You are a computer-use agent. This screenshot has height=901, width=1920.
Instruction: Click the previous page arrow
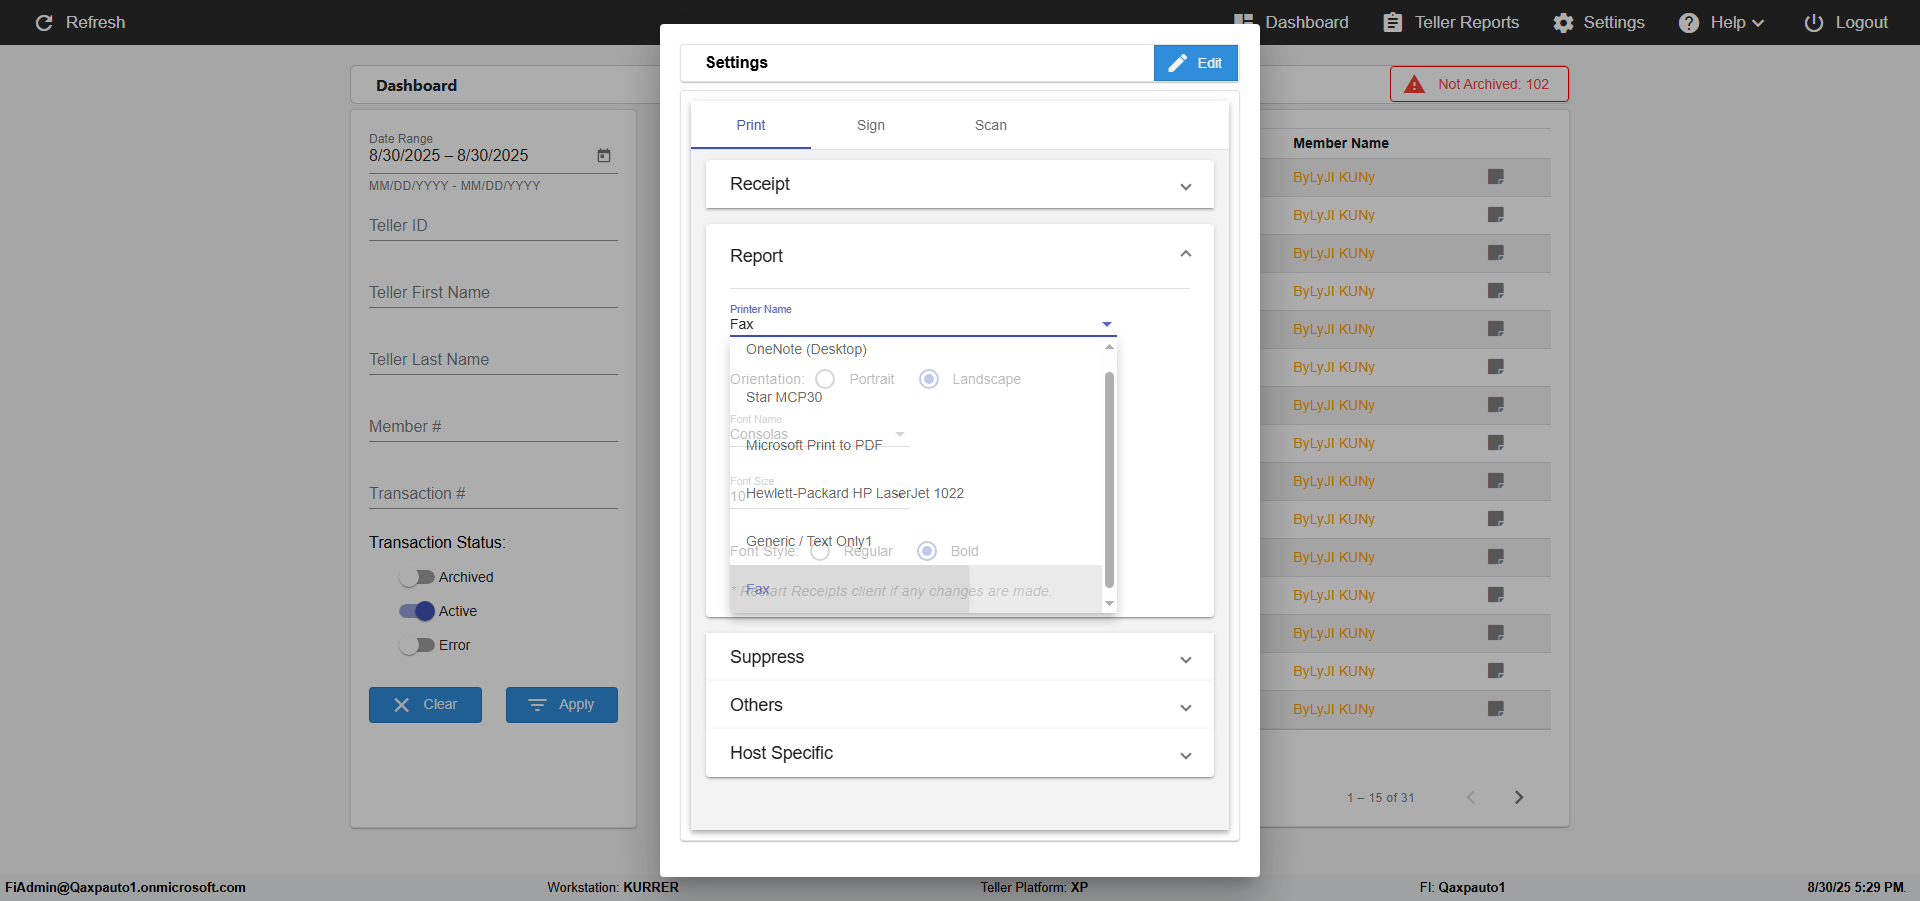tap(1471, 797)
